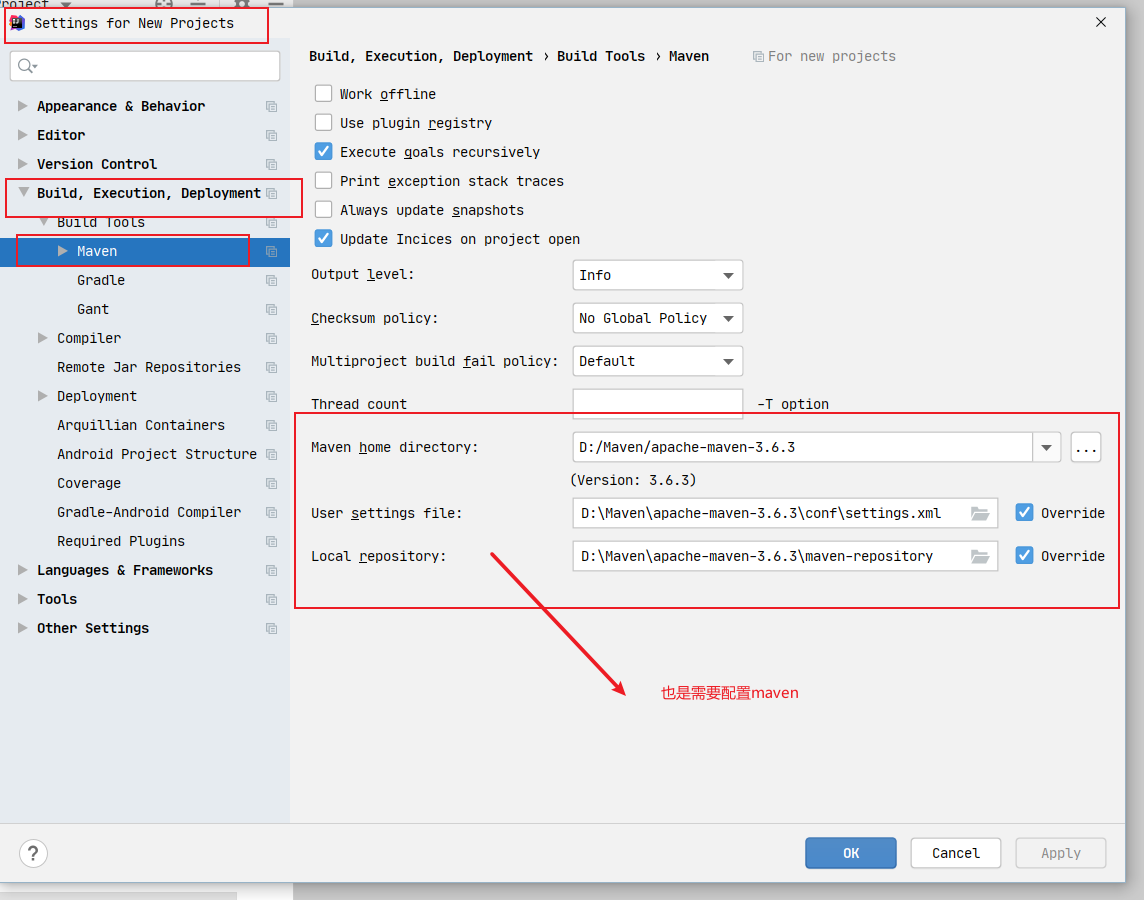Uncheck Override for User settings file
1144x900 pixels.
pyautogui.click(x=1024, y=513)
